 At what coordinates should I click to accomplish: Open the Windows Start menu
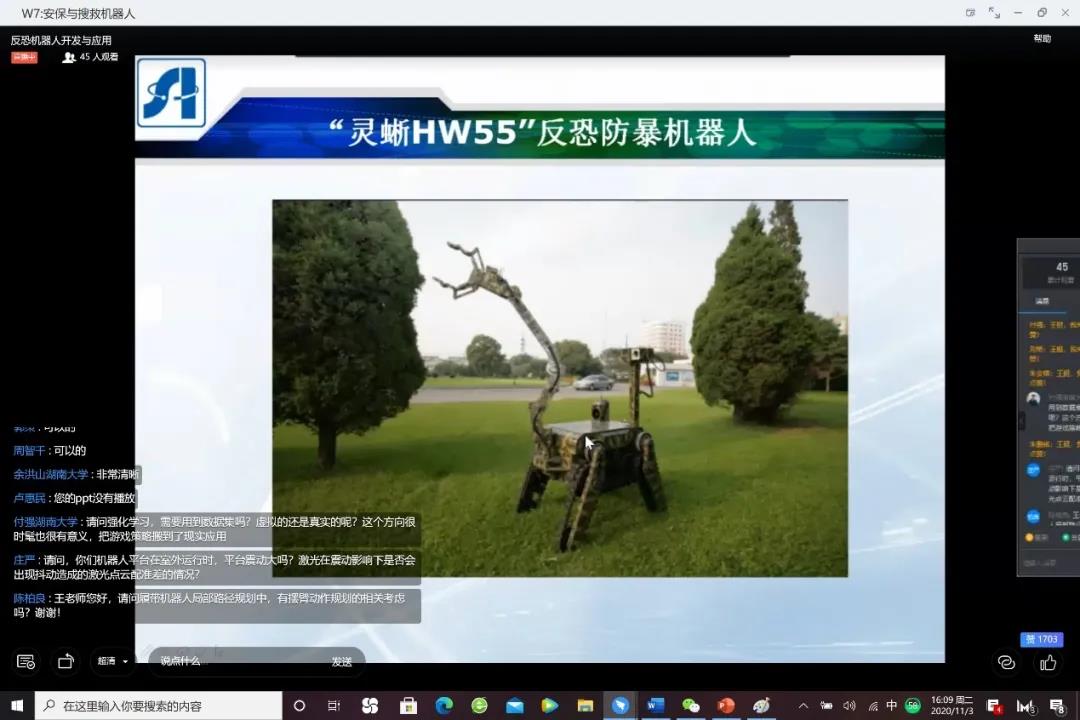tap(17, 706)
